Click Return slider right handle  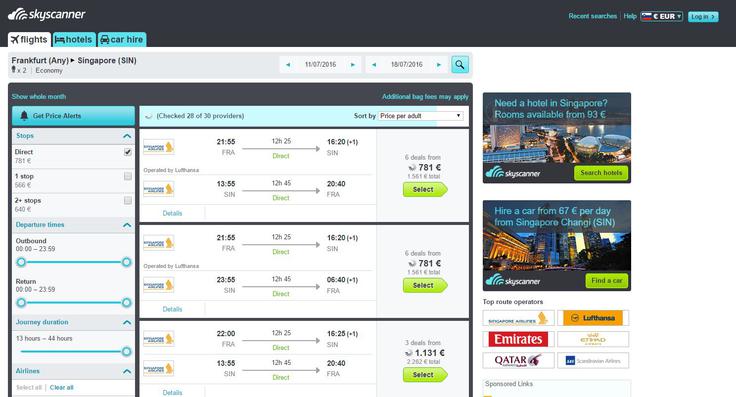(126, 303)
